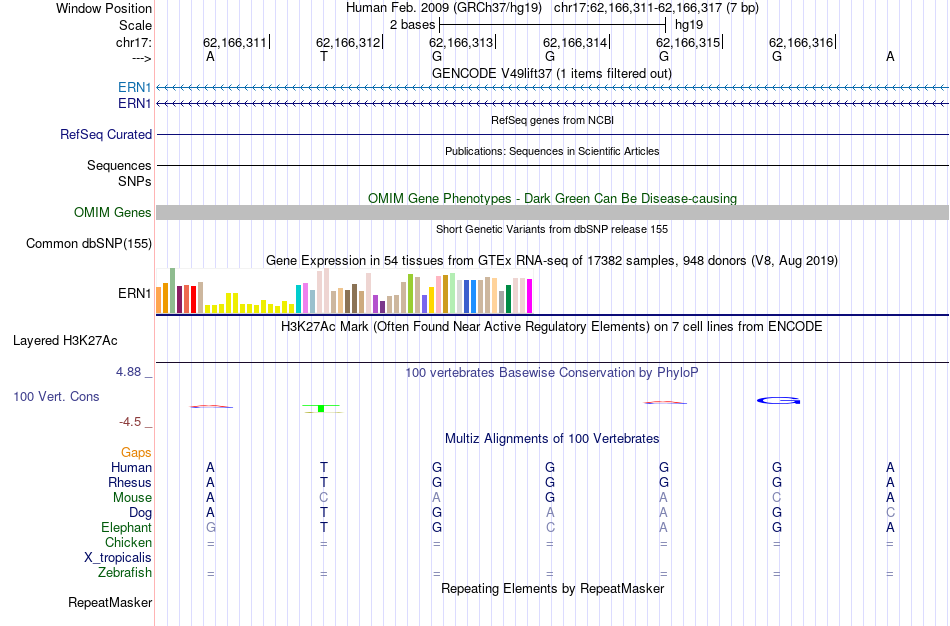
Task: Click the Sequences track label
Action: coord(119,165)
